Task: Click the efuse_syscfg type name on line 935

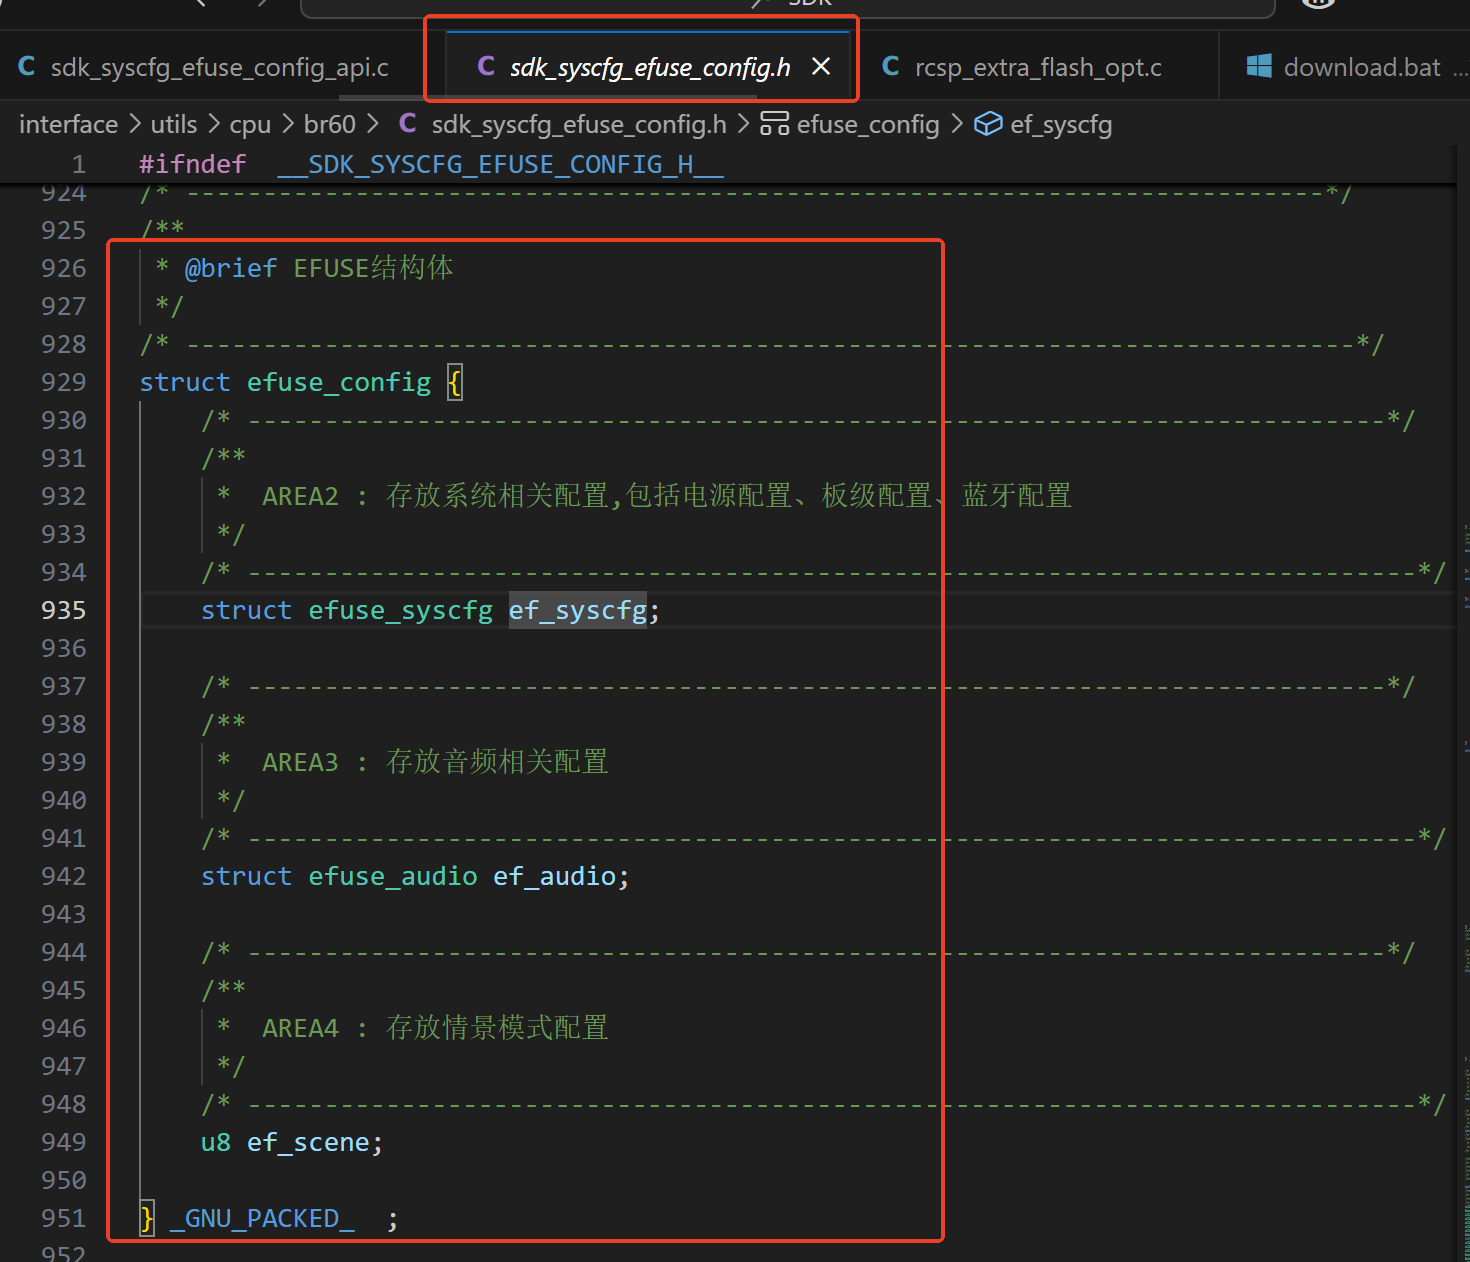Action: pyautogui.click(x=400, y=610)
